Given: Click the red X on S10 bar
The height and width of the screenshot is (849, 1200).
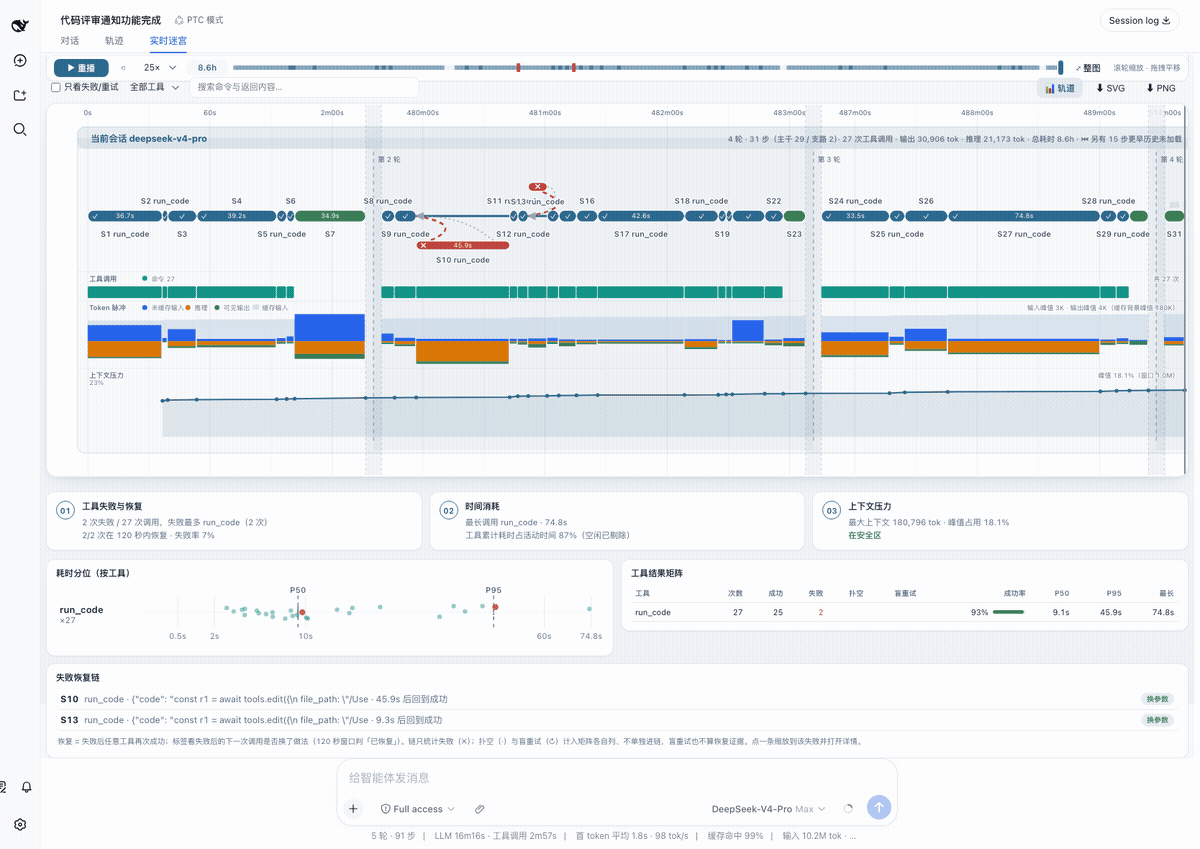Looking at the screenshot, I should [x=423, y=245].
